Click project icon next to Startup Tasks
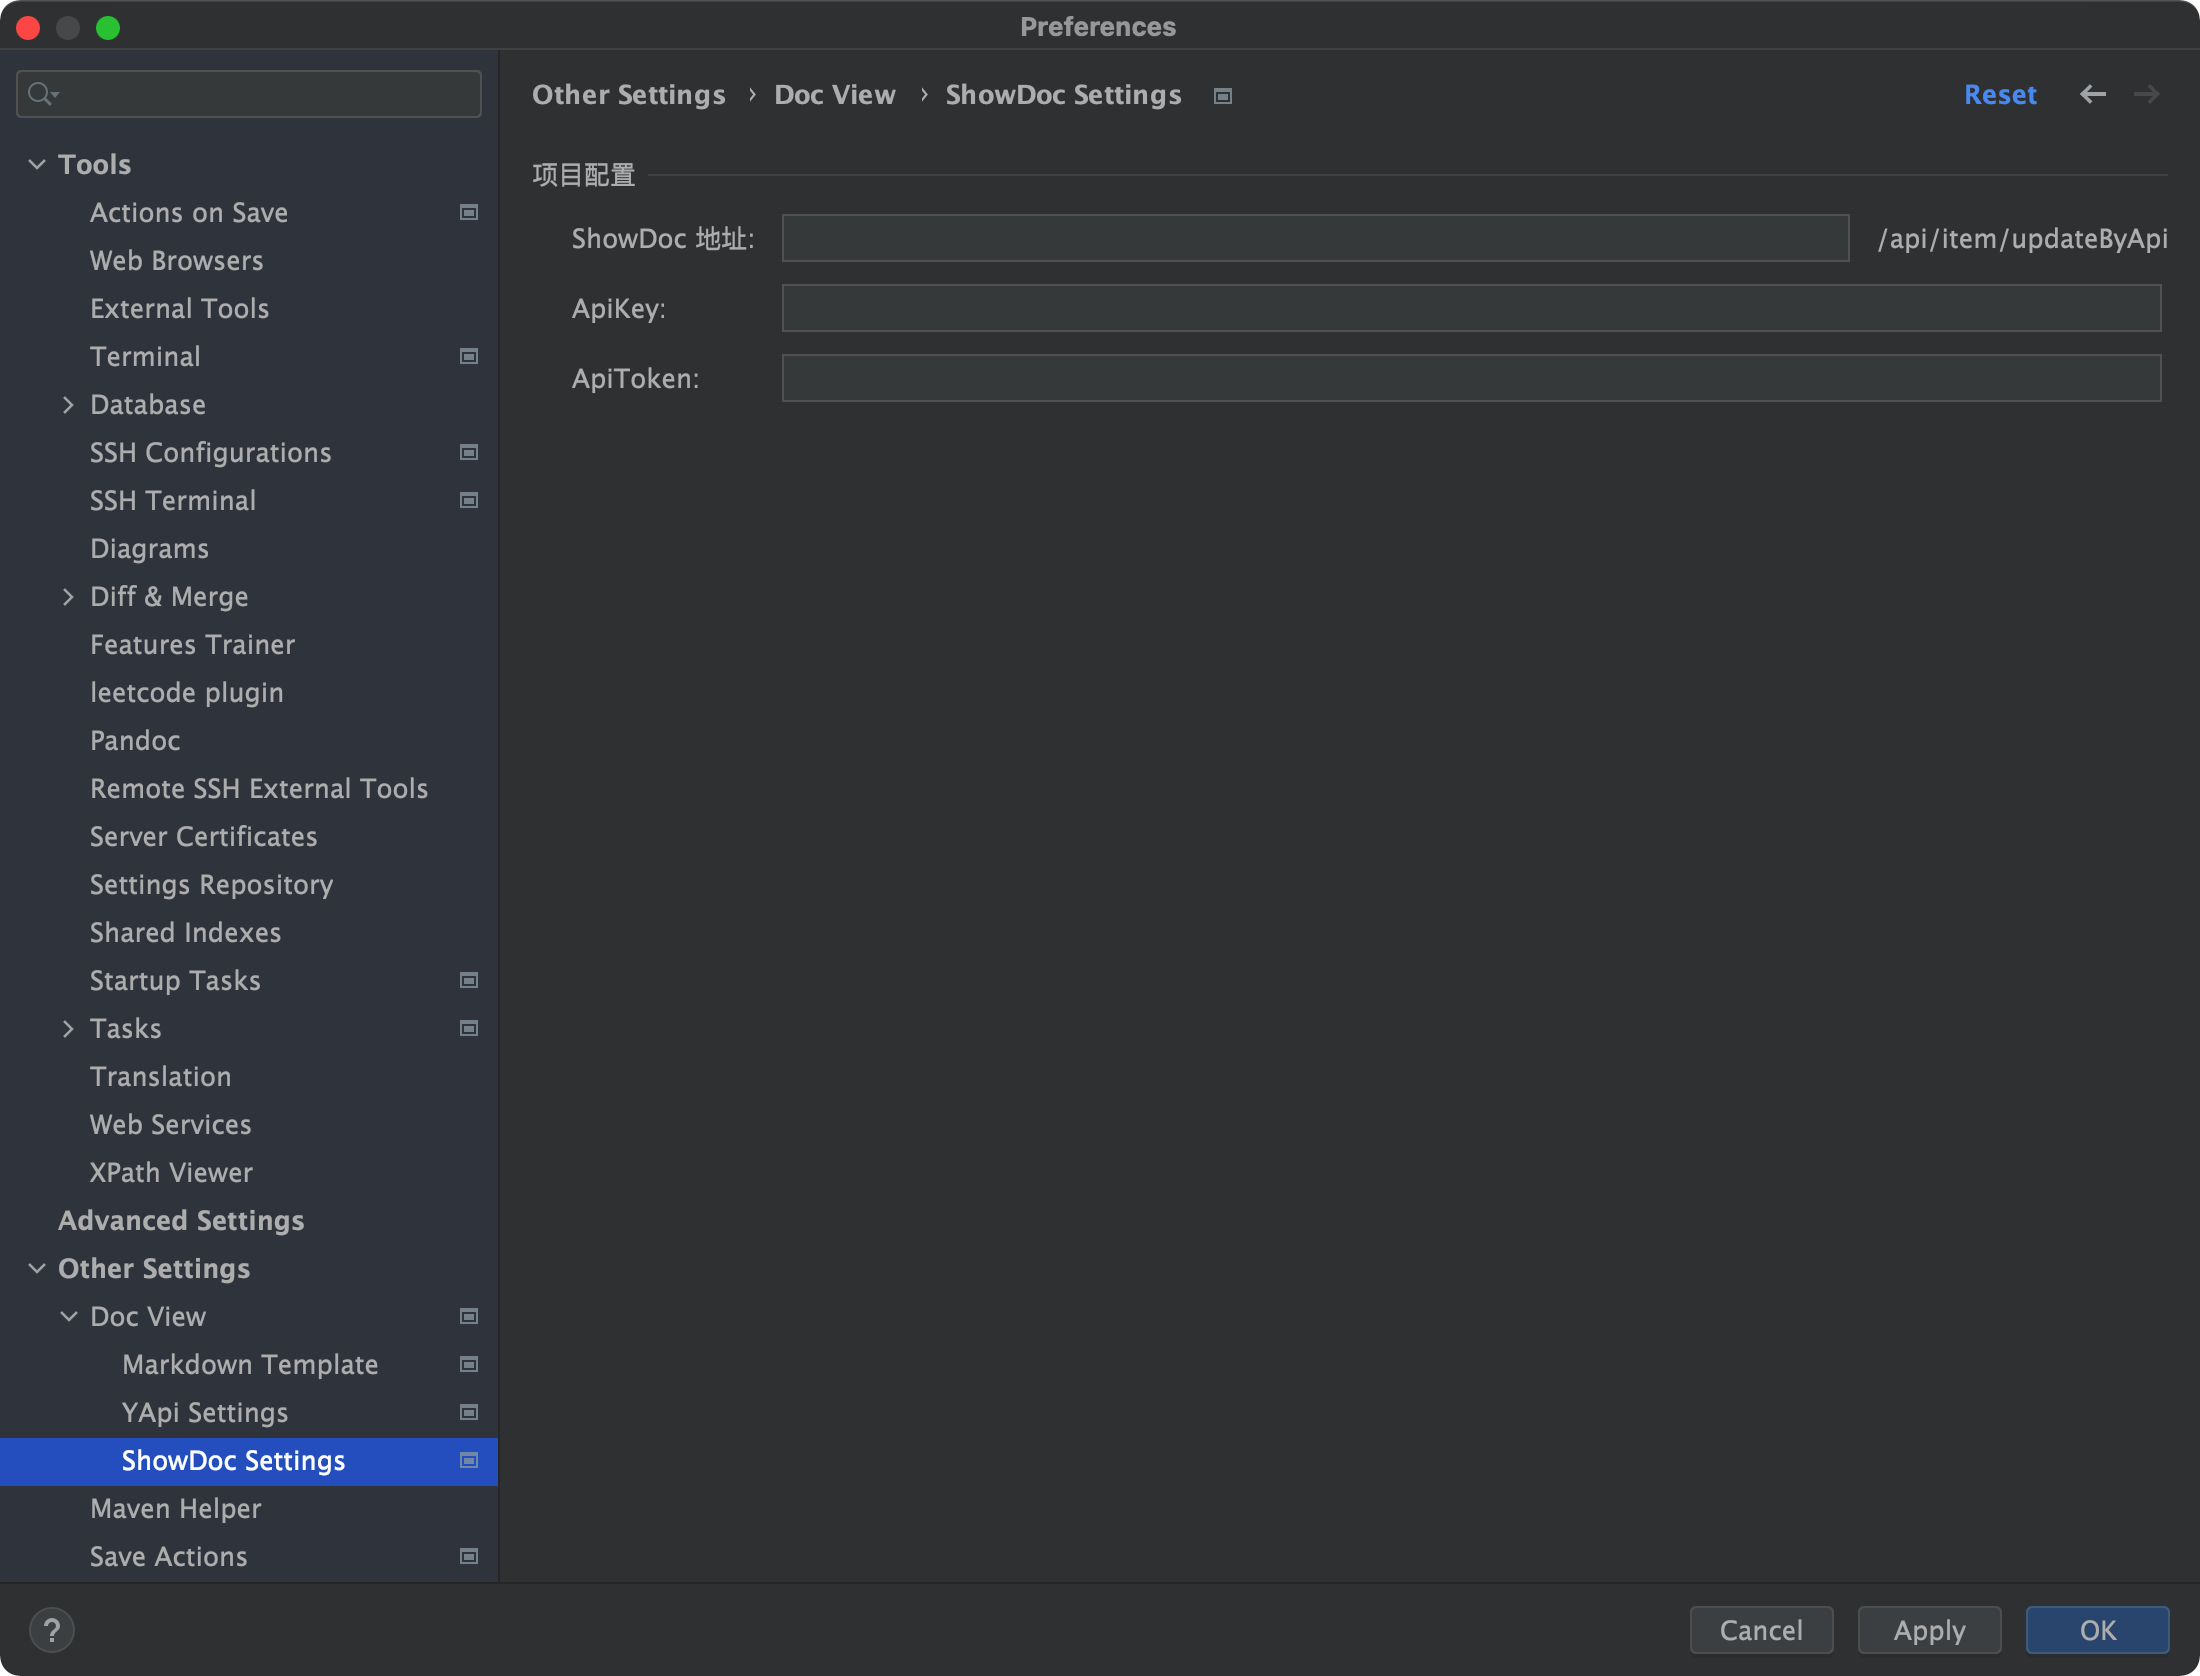 tap(468, 980)
